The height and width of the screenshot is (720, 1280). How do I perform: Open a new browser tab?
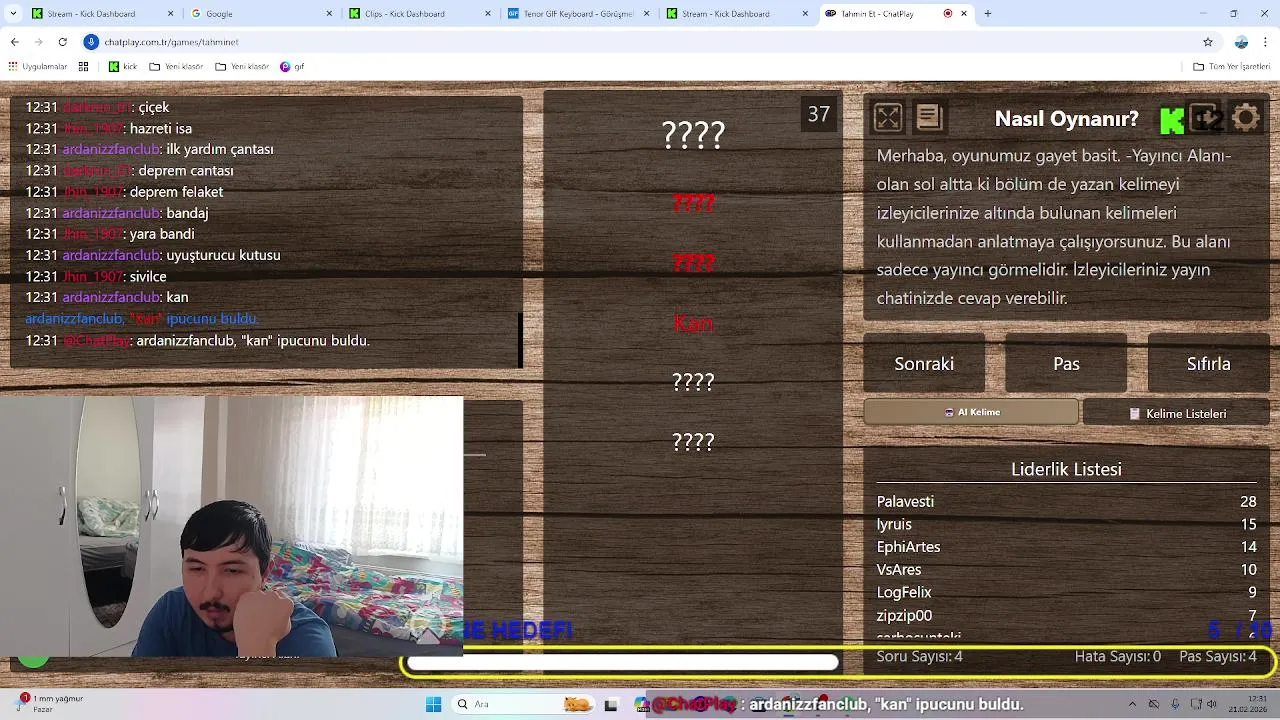(988, 14)
